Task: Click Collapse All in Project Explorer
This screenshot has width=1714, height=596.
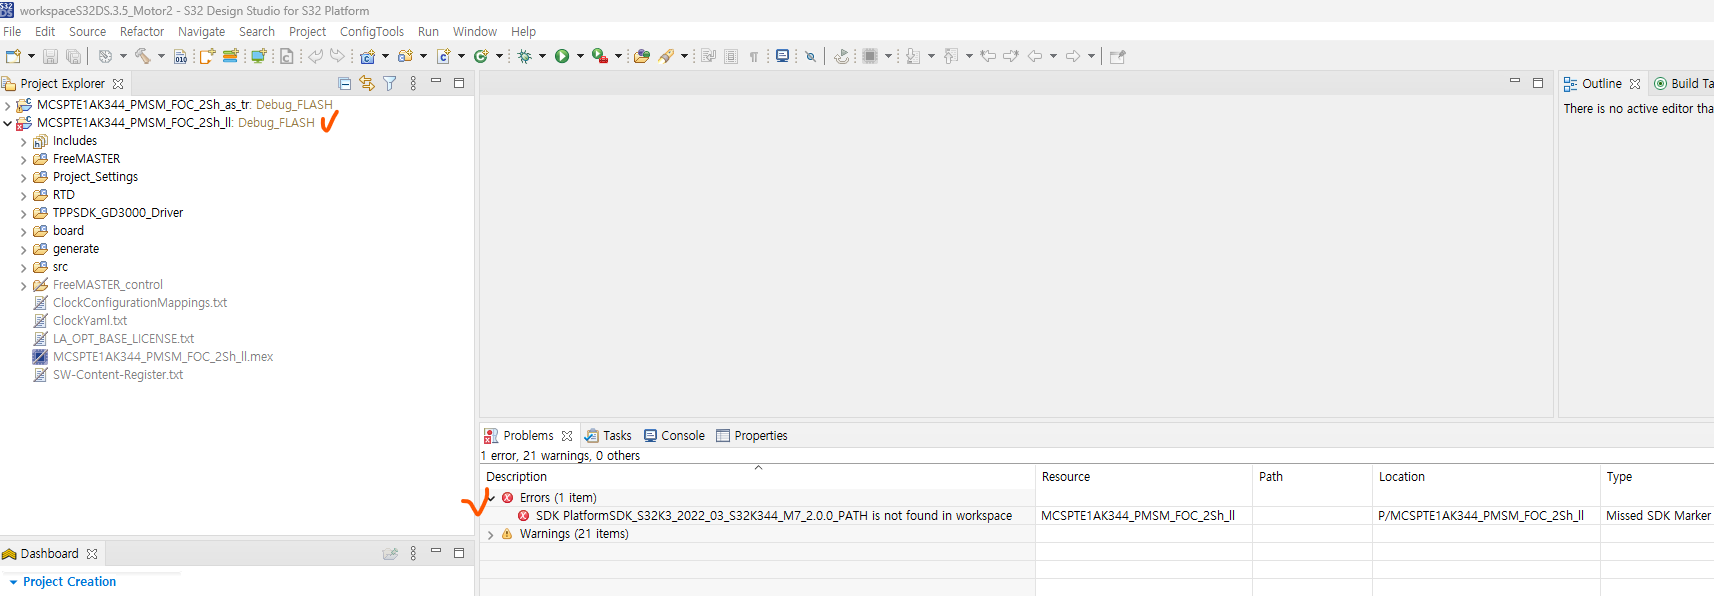Action: [x=345, y=84]
